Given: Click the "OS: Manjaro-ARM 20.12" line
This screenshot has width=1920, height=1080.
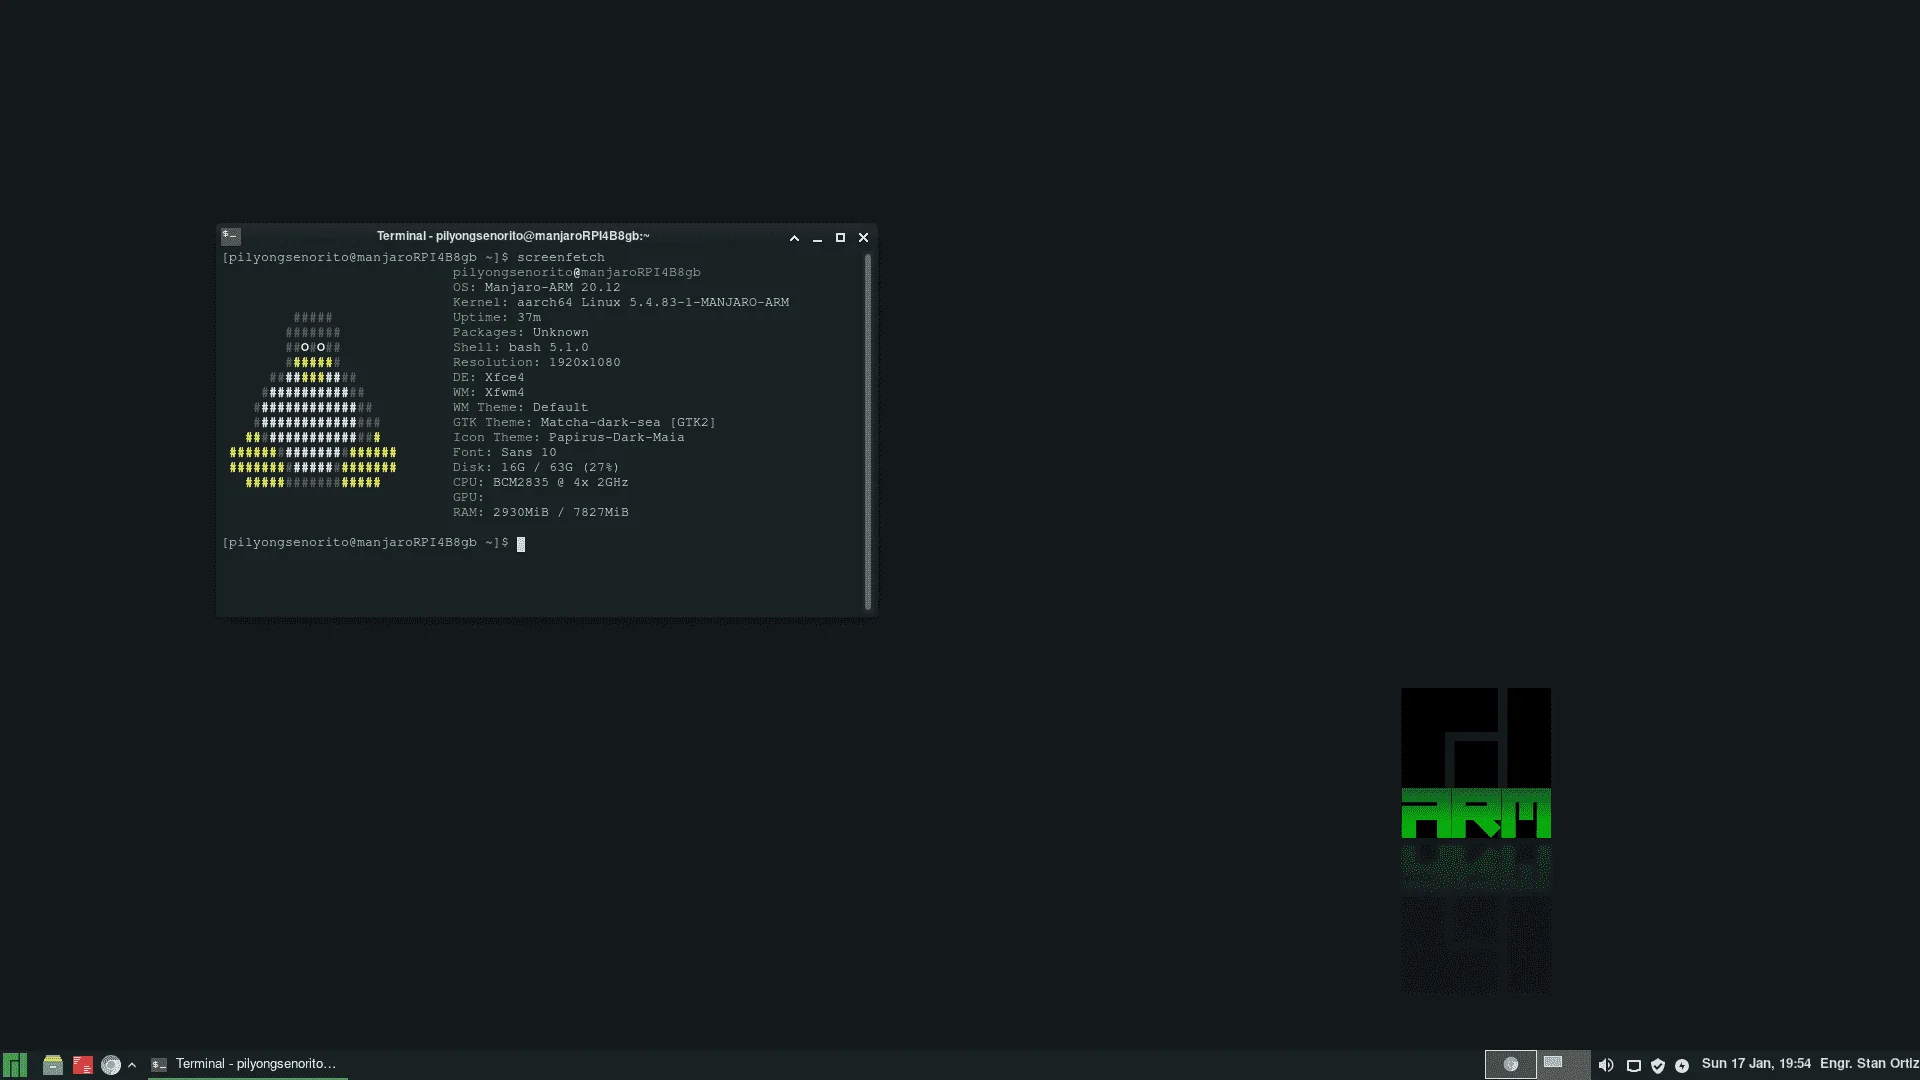Looking at the screenshot, I should tap(536, 287).
